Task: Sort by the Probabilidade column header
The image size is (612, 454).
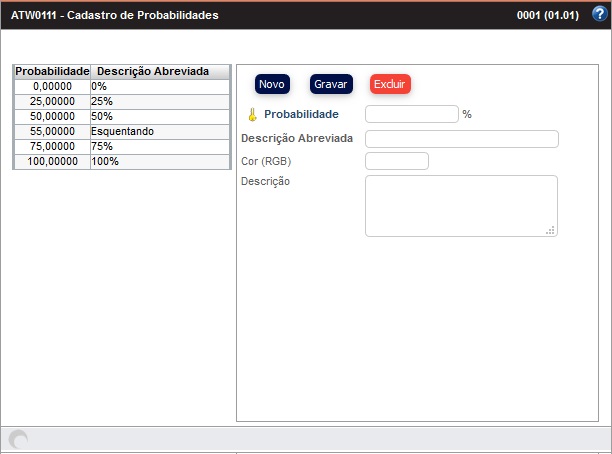Action: (x=52, y=72)
